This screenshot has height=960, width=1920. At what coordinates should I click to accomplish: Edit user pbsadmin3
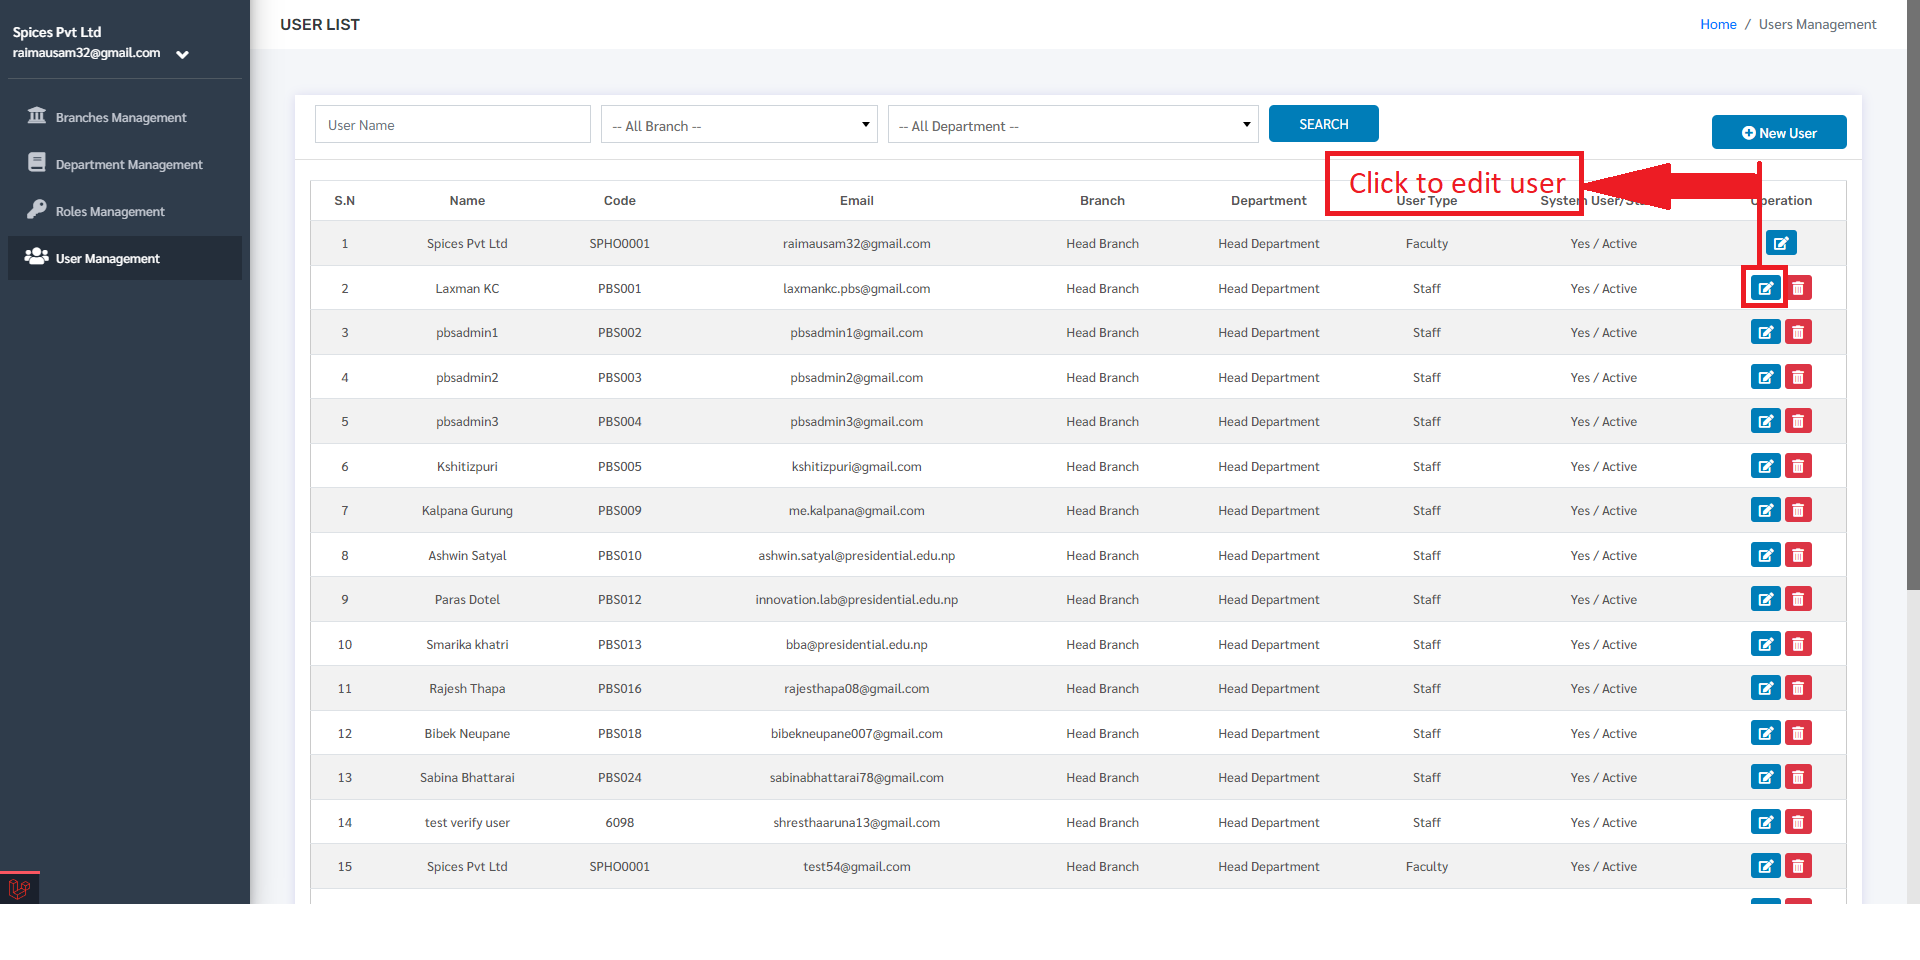coord(1766,421)
